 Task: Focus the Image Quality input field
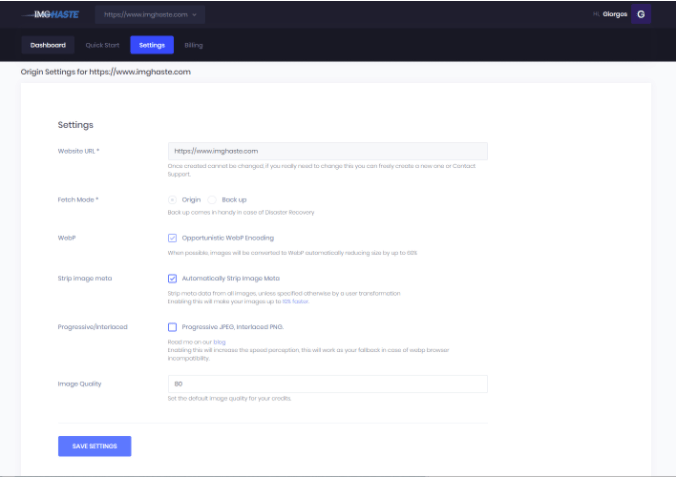[327, 384]
